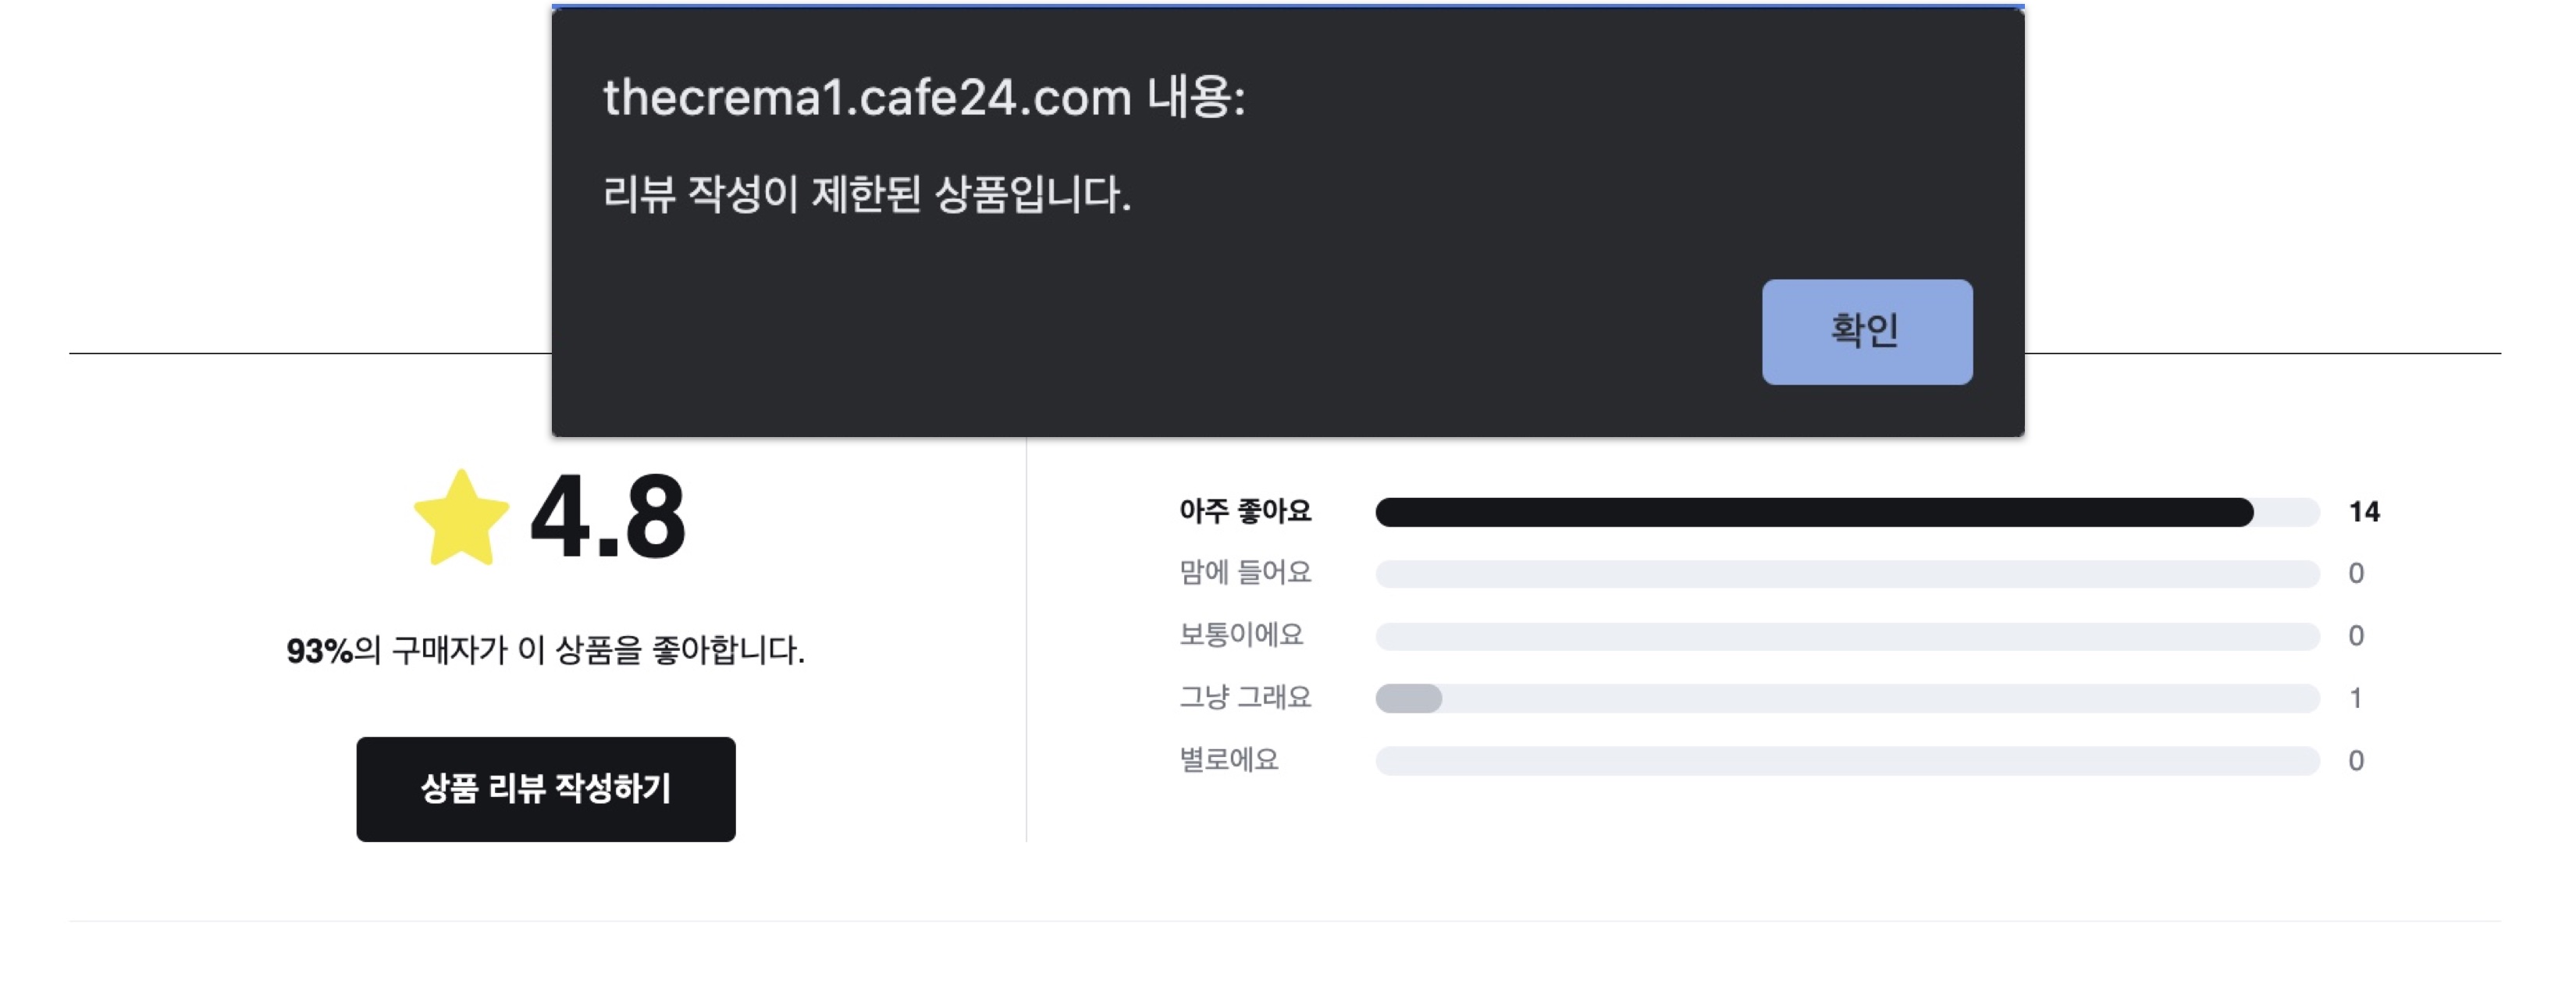
Task: Click the count 14 beside 아주 좋아요
Action: point(2363,512)
